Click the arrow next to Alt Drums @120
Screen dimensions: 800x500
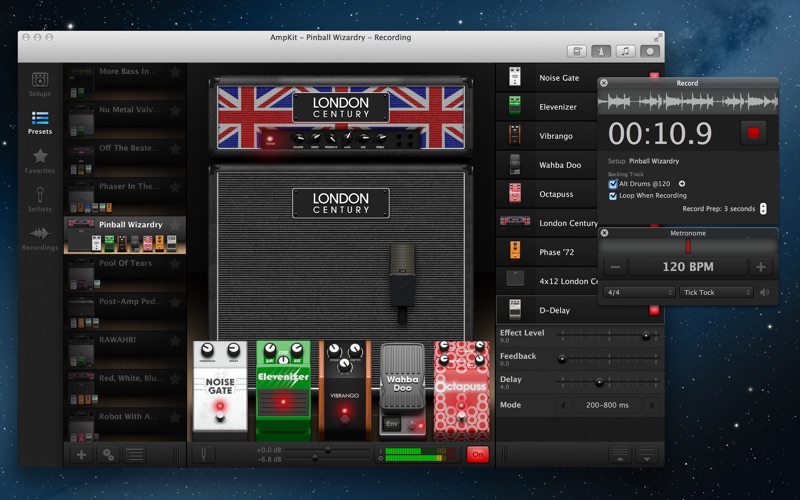click(x=682, y=184)
